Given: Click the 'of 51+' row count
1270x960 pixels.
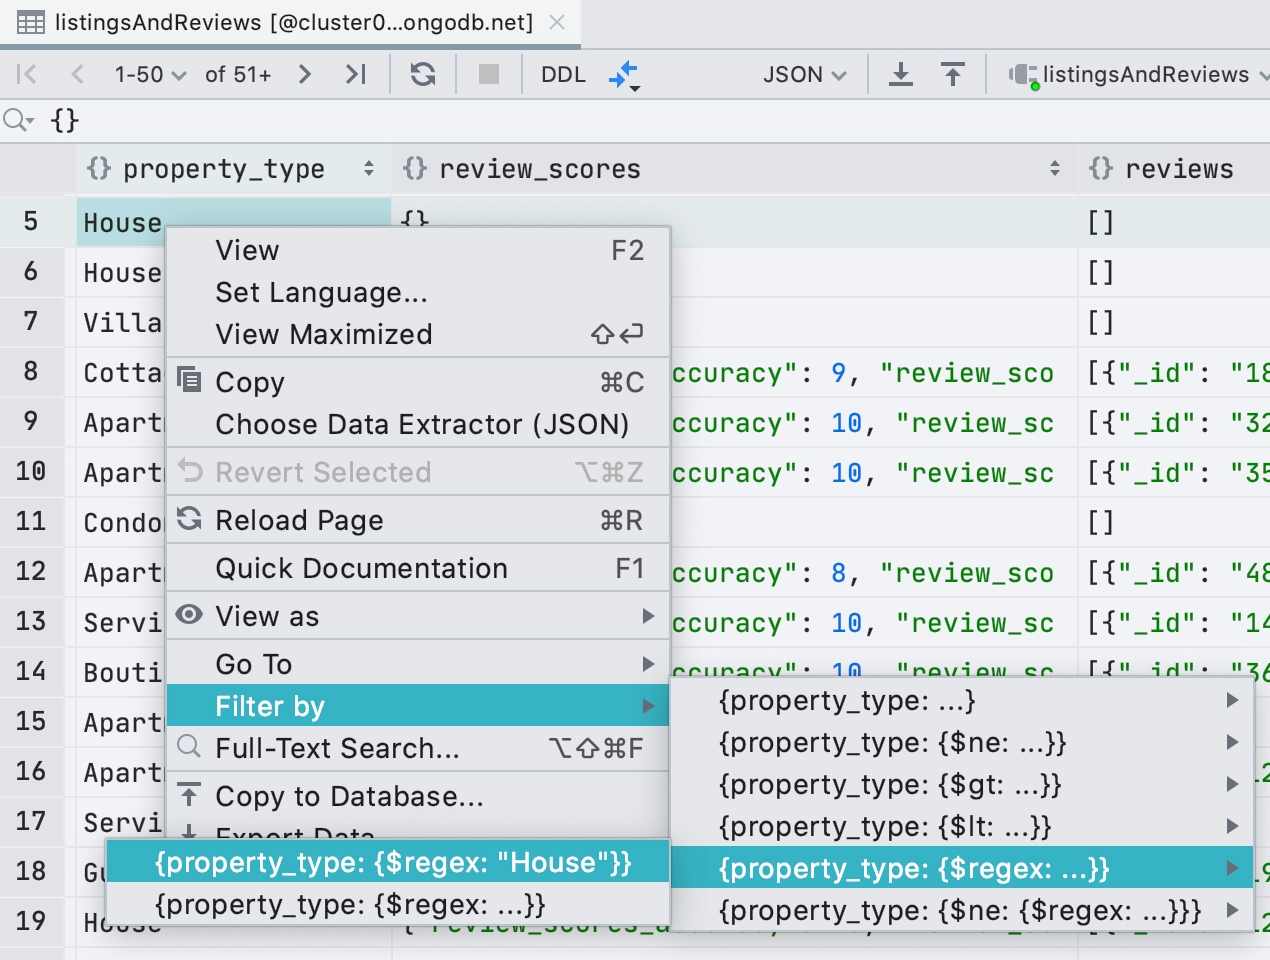Looking at the screenshot, I should [x=238, y=75].
